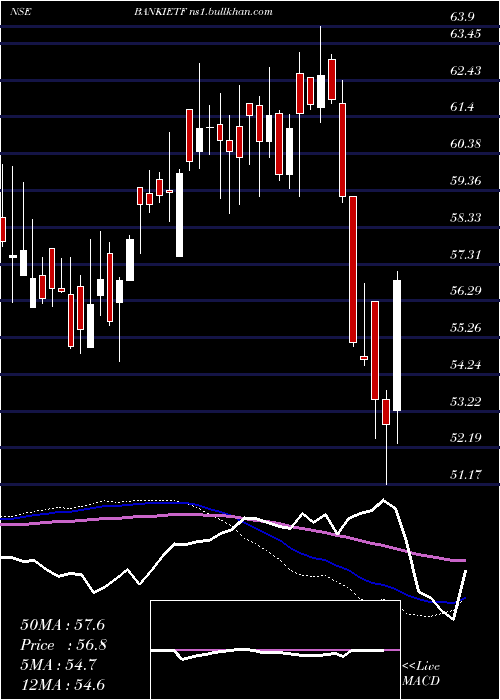
Task: Click the <<Live MACD label
Action: point(421,674)
